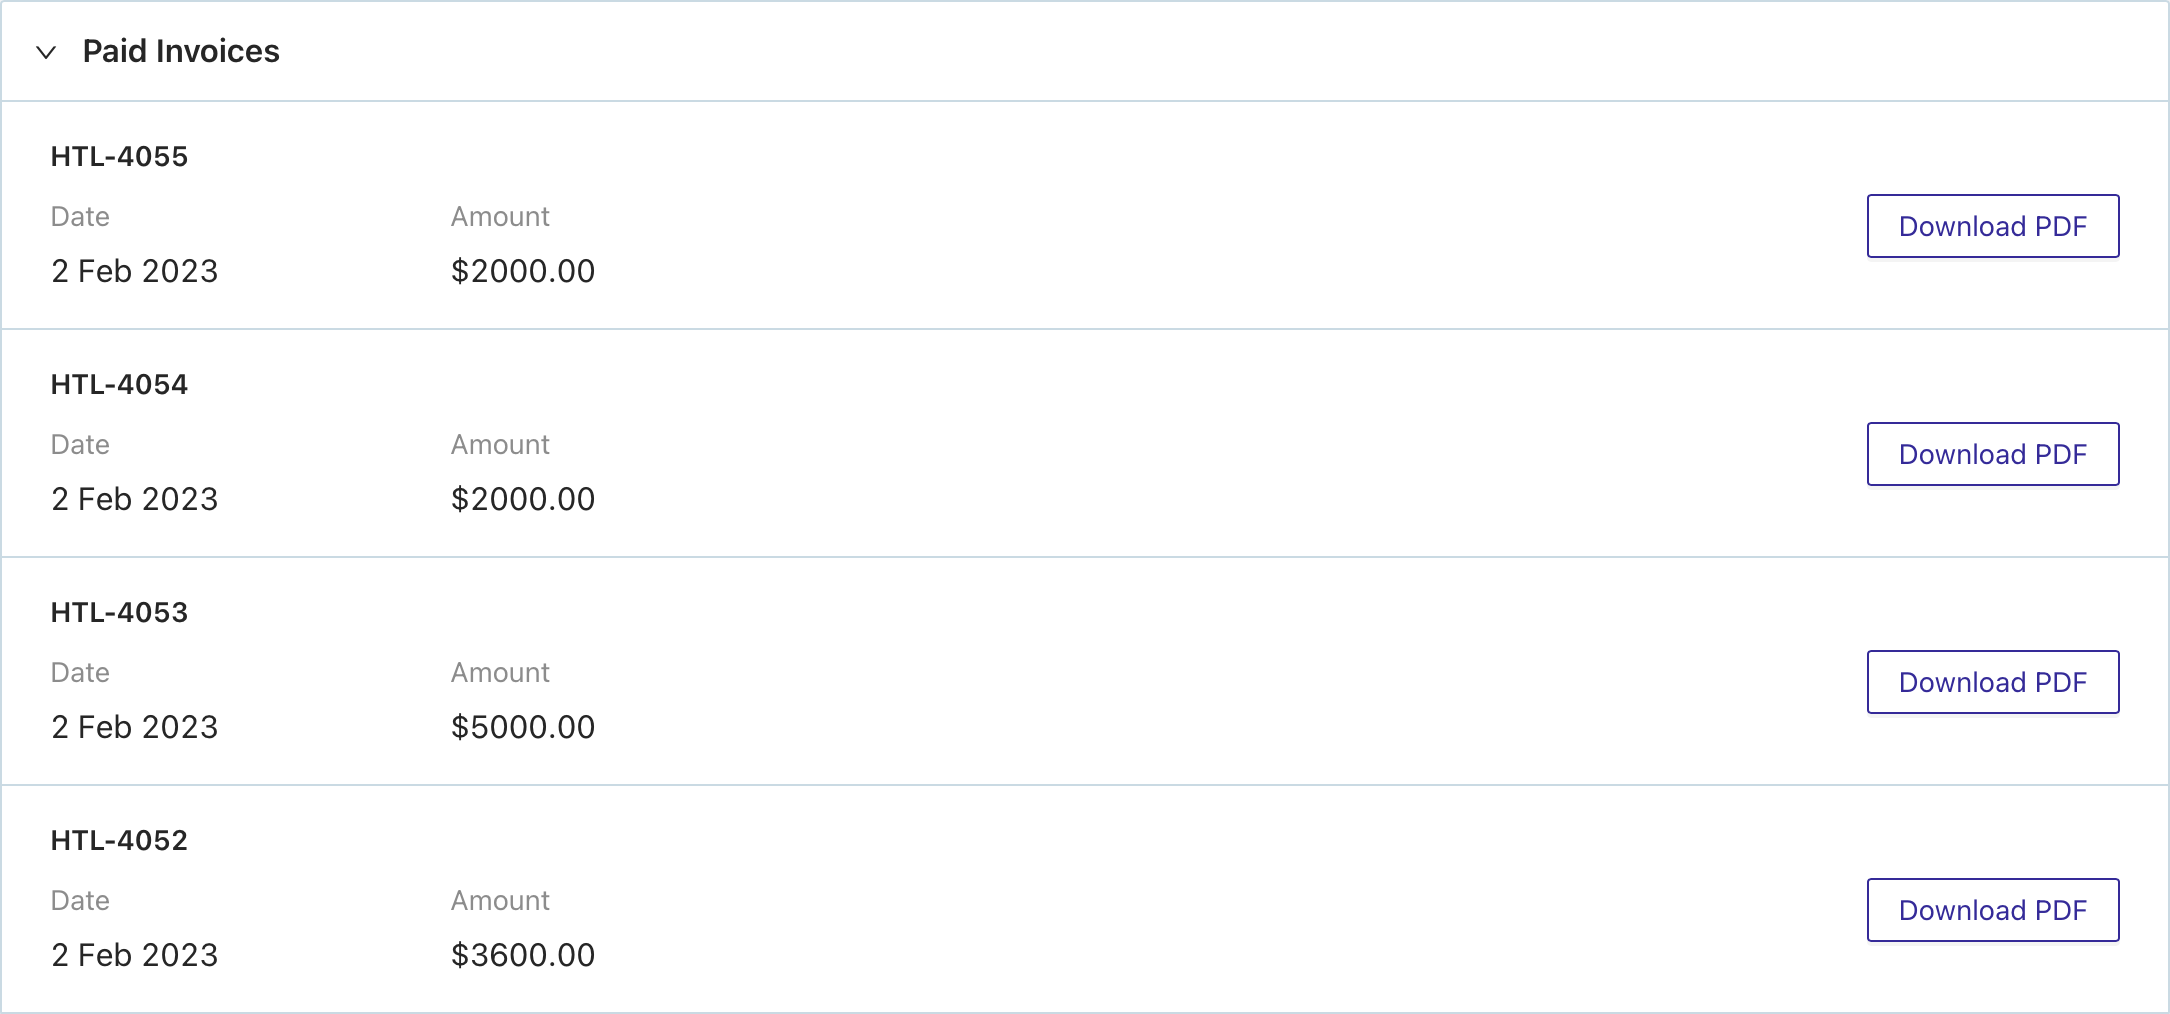This screenshot has height=1014, width=2170.
Task: Download PDF for invoice HTL-4054
Action: (x=1992, y=454)
